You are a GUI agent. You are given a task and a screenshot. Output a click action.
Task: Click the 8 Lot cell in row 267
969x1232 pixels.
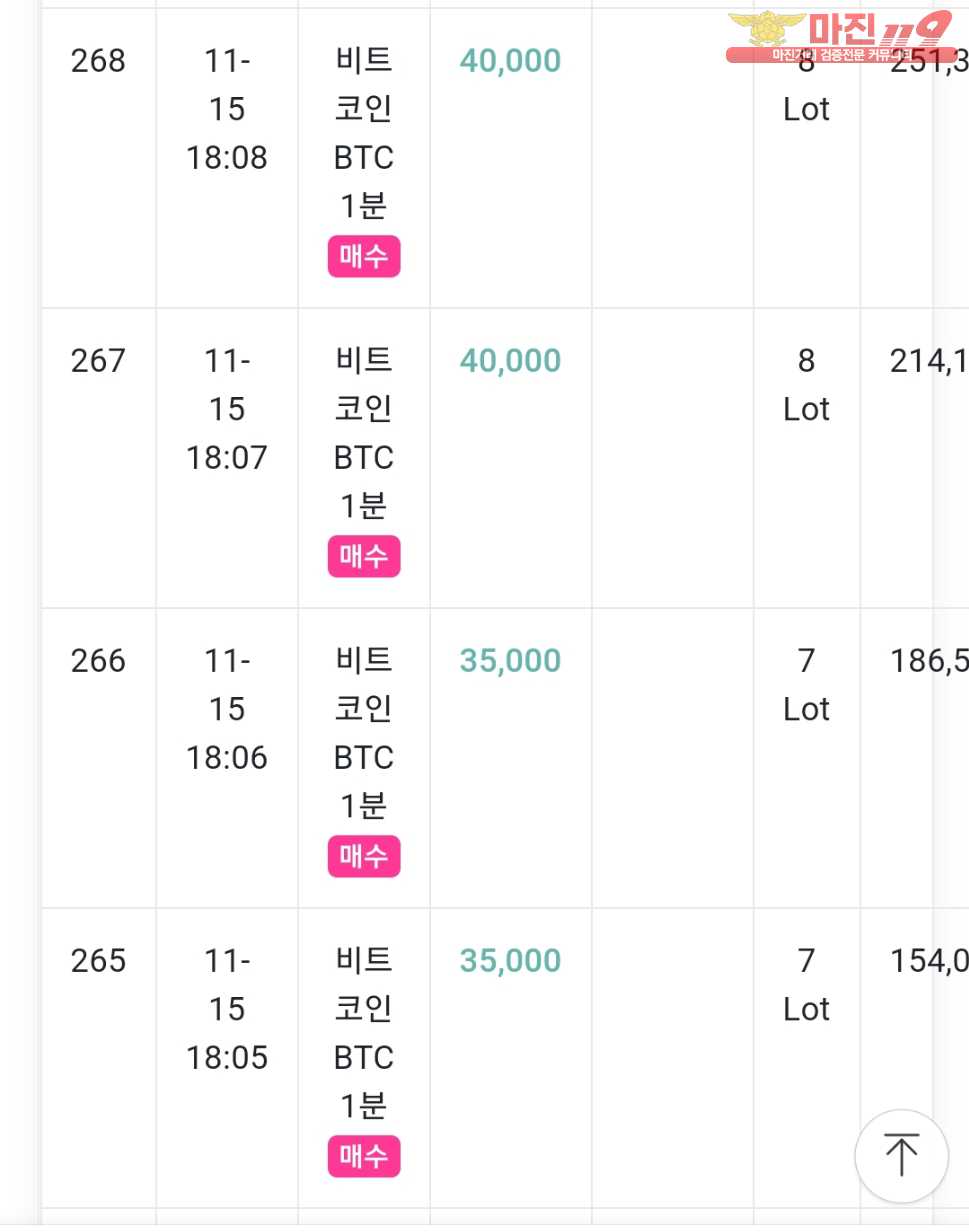click(806, 385)
